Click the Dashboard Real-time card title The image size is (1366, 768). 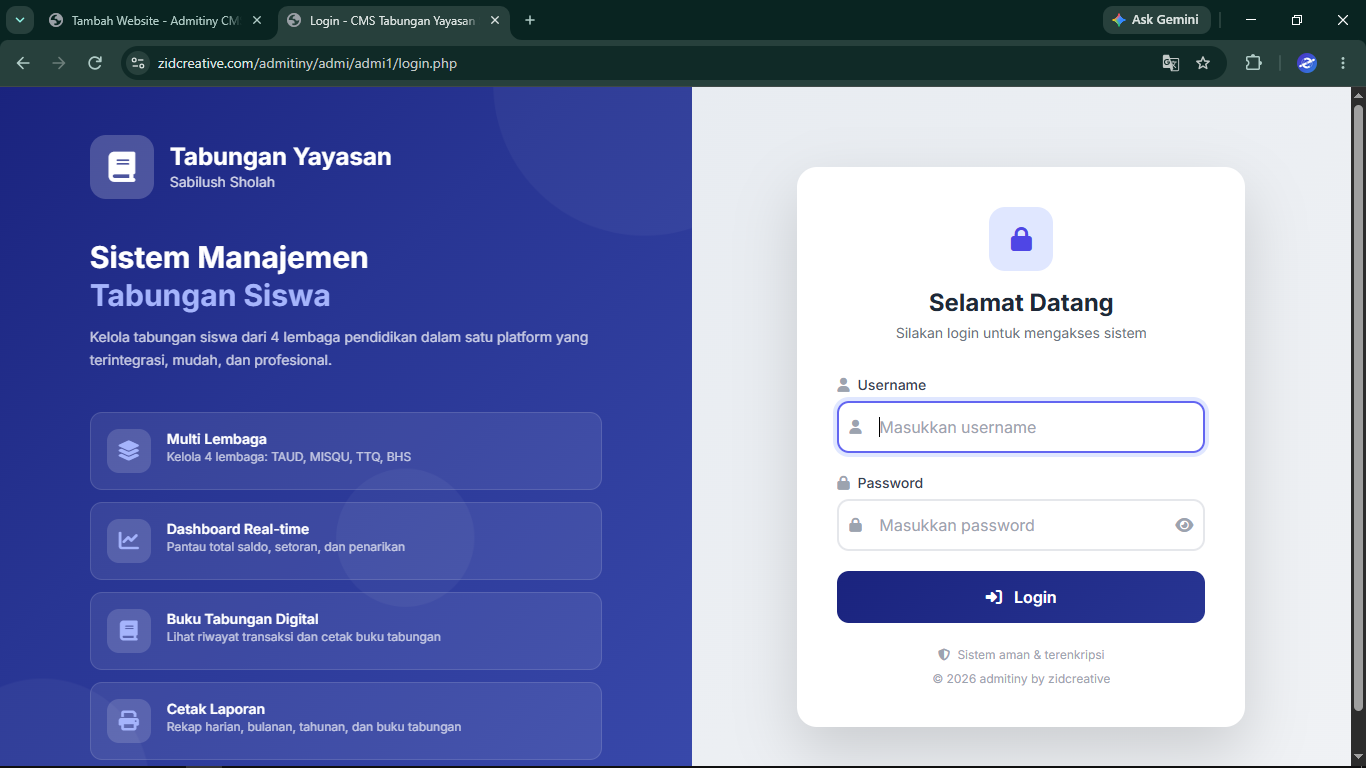point(238,529)
